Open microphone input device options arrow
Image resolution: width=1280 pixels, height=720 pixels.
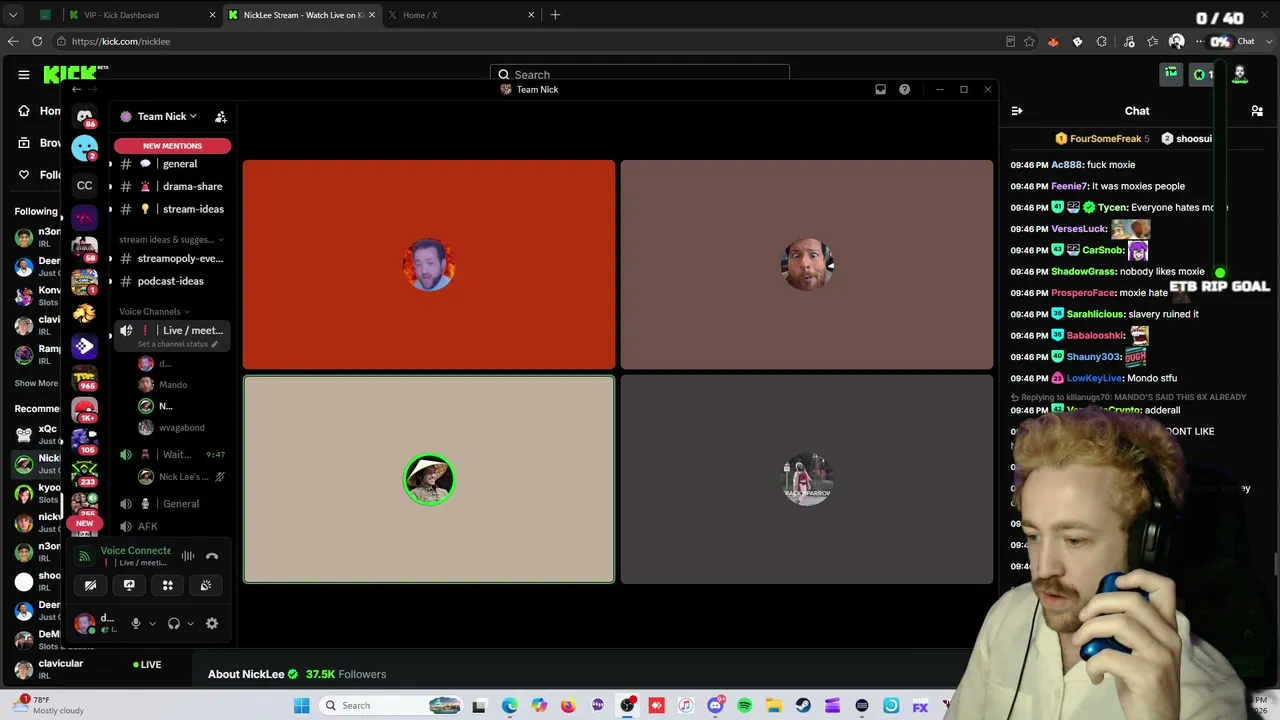(152, 623)
